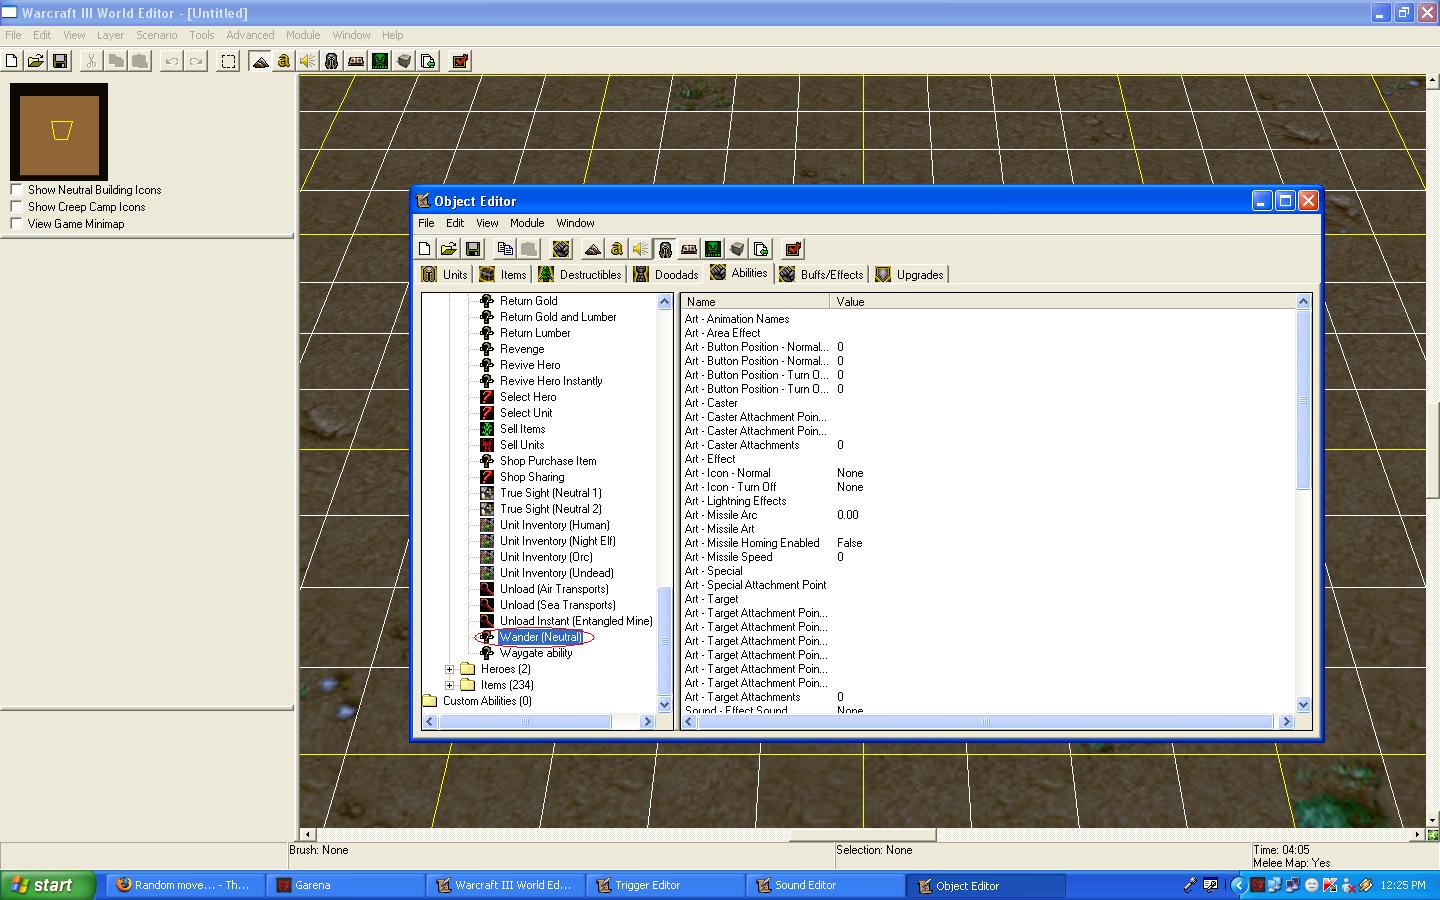Open Advanced menu in World Editor
Image resolution: width=1440 pixels, height=900 pixels.
click(x=250, y=35)
